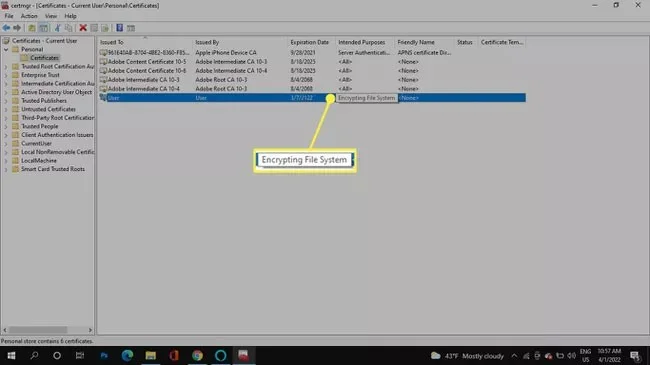Open the Action menu
This screenshot has height=365, width=650.
click(29, 16)
